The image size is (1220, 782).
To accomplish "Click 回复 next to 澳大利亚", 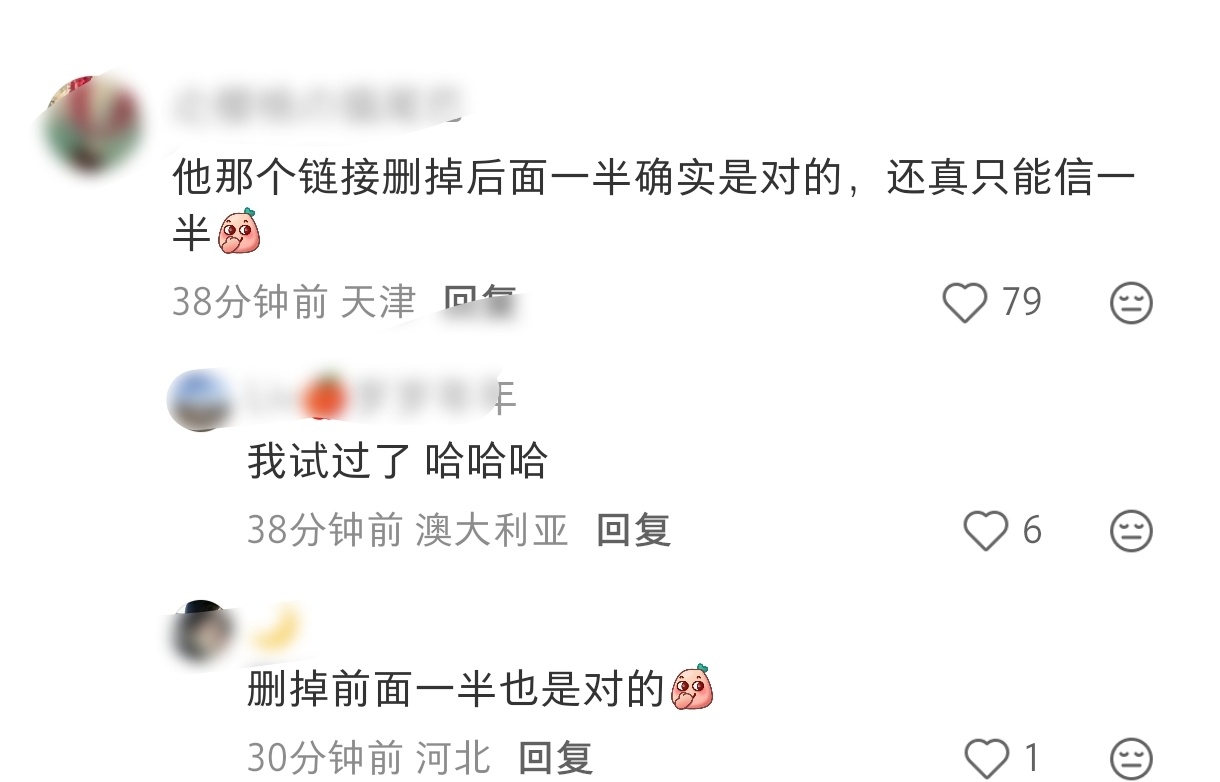I will 633,530.
